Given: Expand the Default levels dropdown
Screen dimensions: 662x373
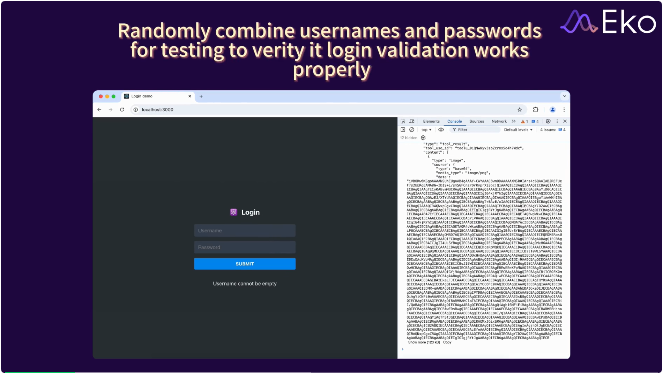Looking at the screenshot, I should 518,130.
